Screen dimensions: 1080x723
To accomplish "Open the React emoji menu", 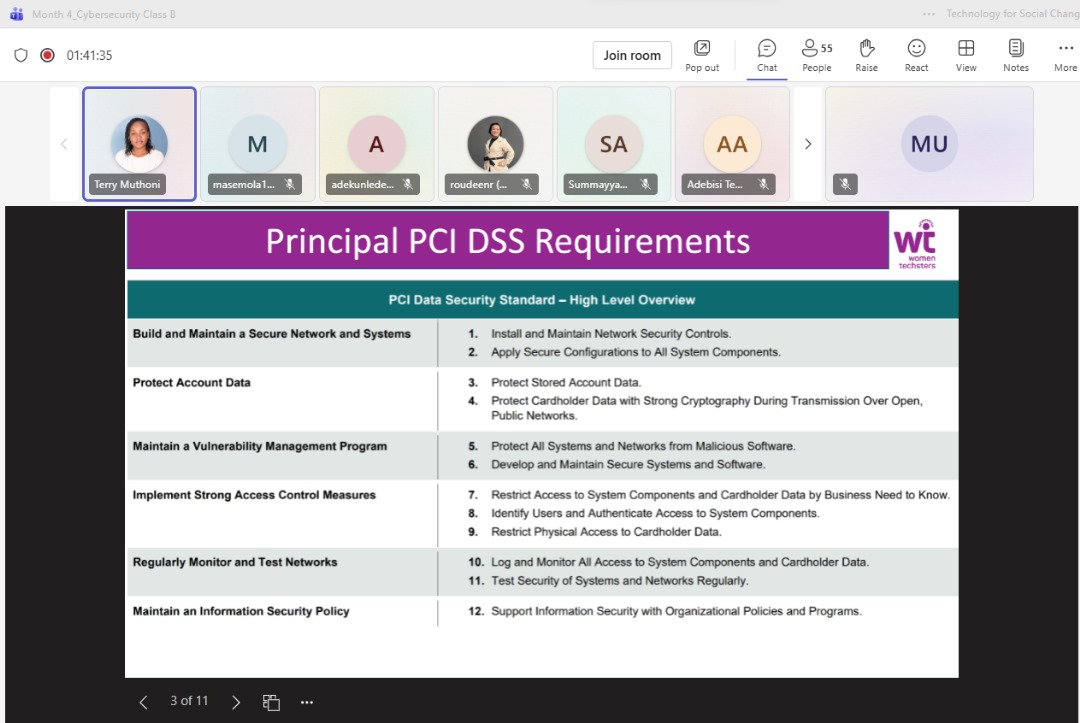I will [916, 55].
